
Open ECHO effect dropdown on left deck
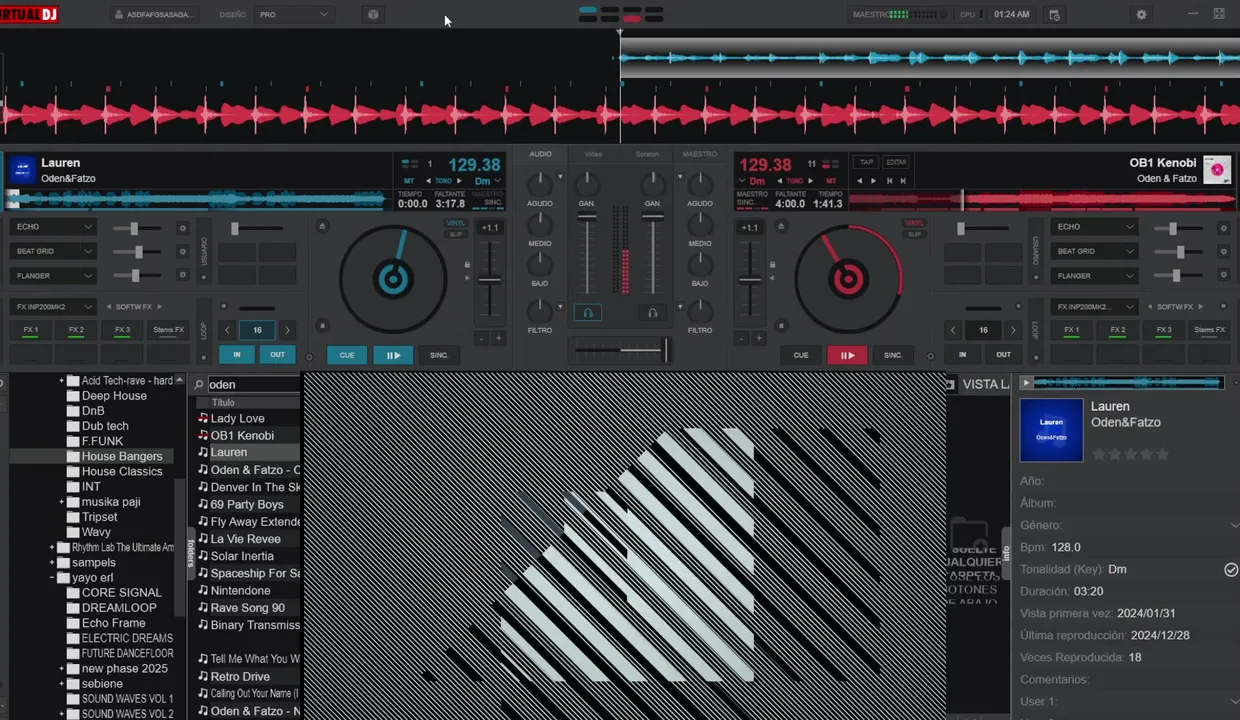pyautogui.click(x=53, y=227)
